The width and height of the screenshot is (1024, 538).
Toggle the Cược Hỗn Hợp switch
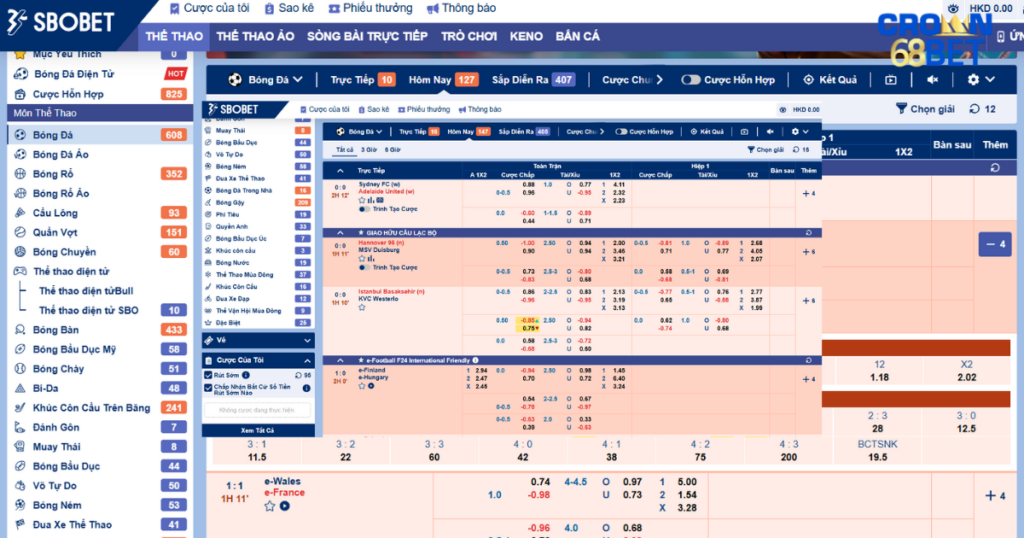tap(691, 80)
